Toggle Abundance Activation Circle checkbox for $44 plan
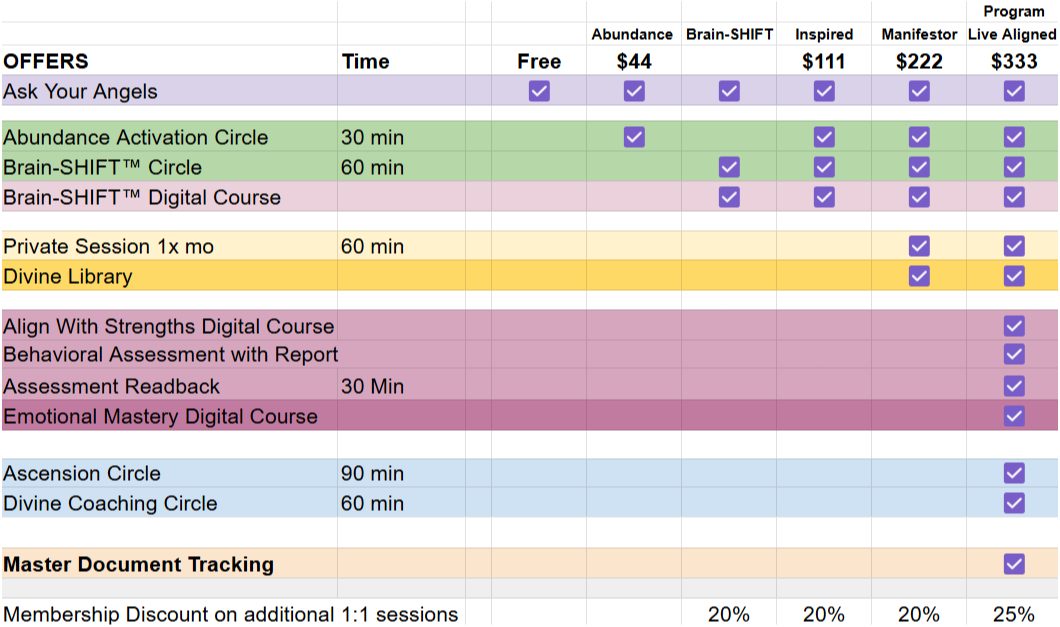This screenshot has height=627, width=1060. 633,137
